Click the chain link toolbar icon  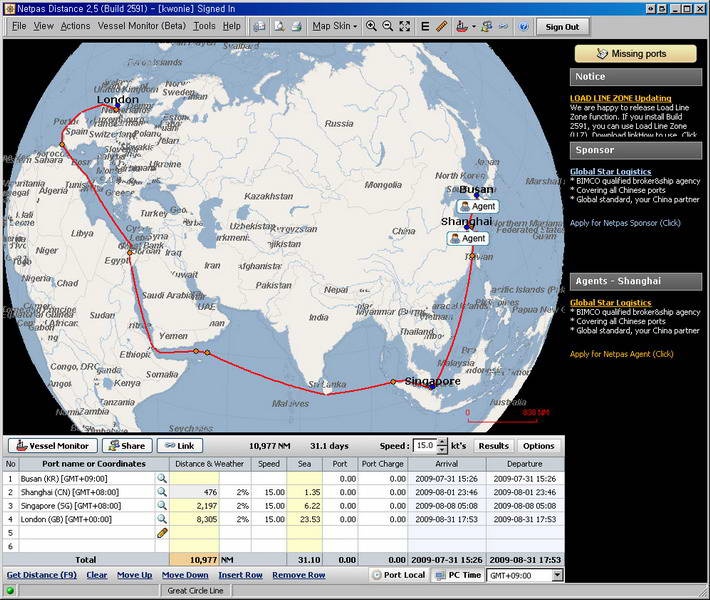(x=503, y=26)
